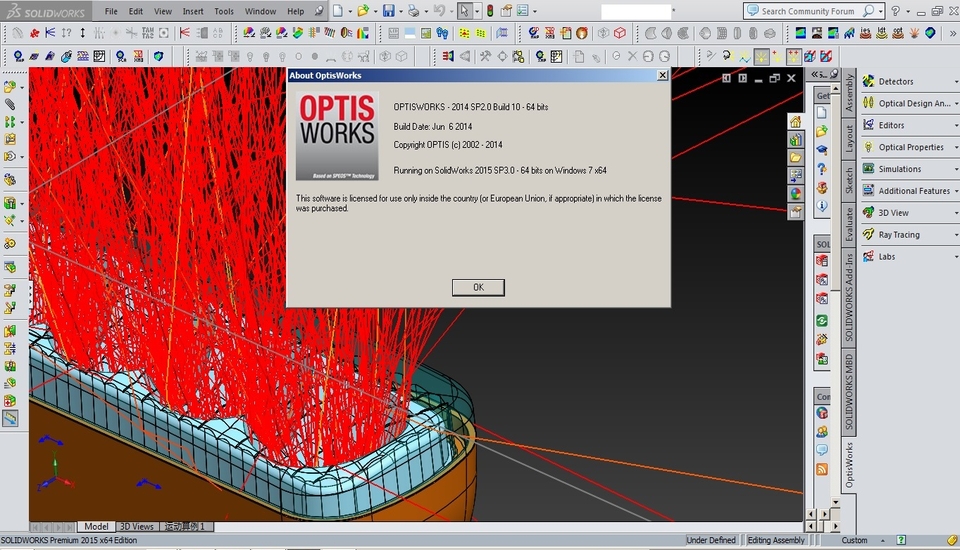The height and width of the screenshot is (550, 960).
Task: Switch to the Layout vertical tab
Action: pos(849,138)
